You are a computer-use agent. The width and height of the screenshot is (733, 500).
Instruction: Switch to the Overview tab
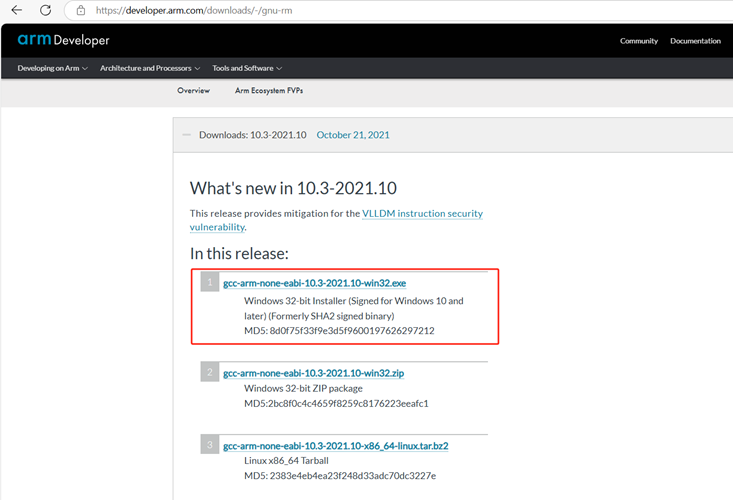tap(193, 90)
